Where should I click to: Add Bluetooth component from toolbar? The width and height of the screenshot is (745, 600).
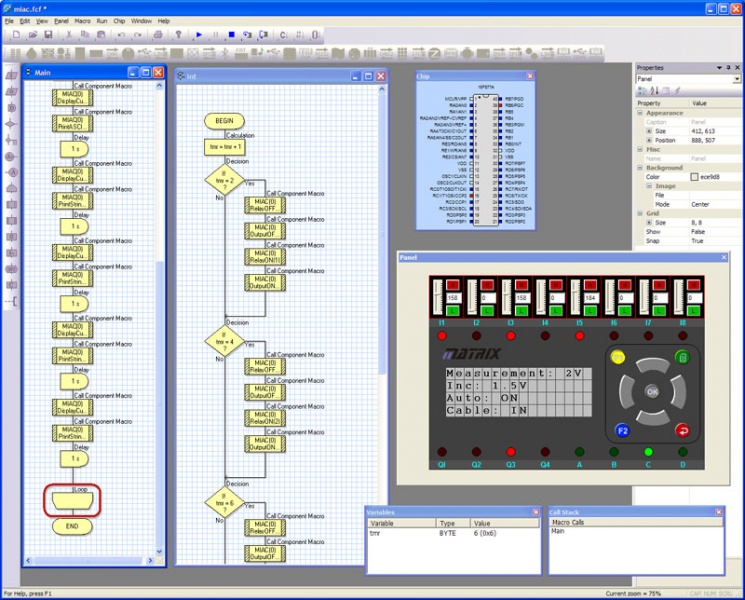pyautogui.click(x=225, y=54)
